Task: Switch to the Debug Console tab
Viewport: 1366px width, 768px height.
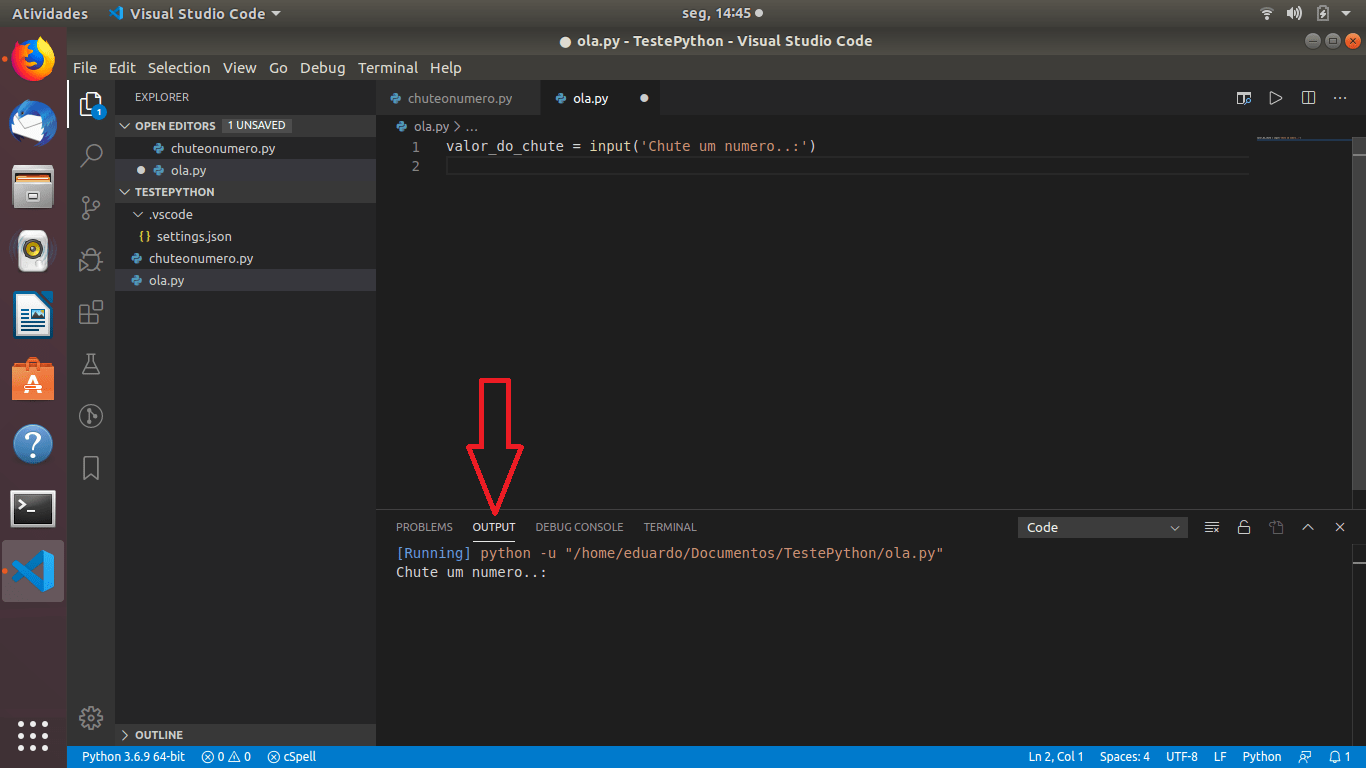Action: 579,527
